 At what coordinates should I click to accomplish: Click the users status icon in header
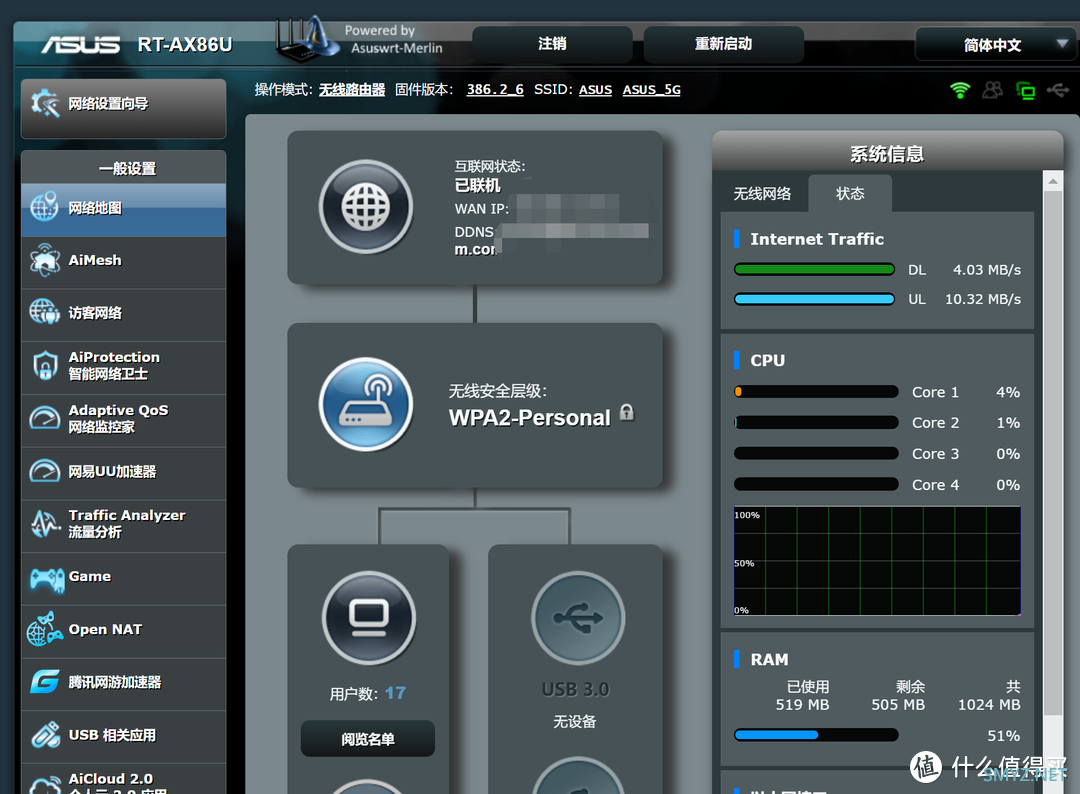[993, 90]
